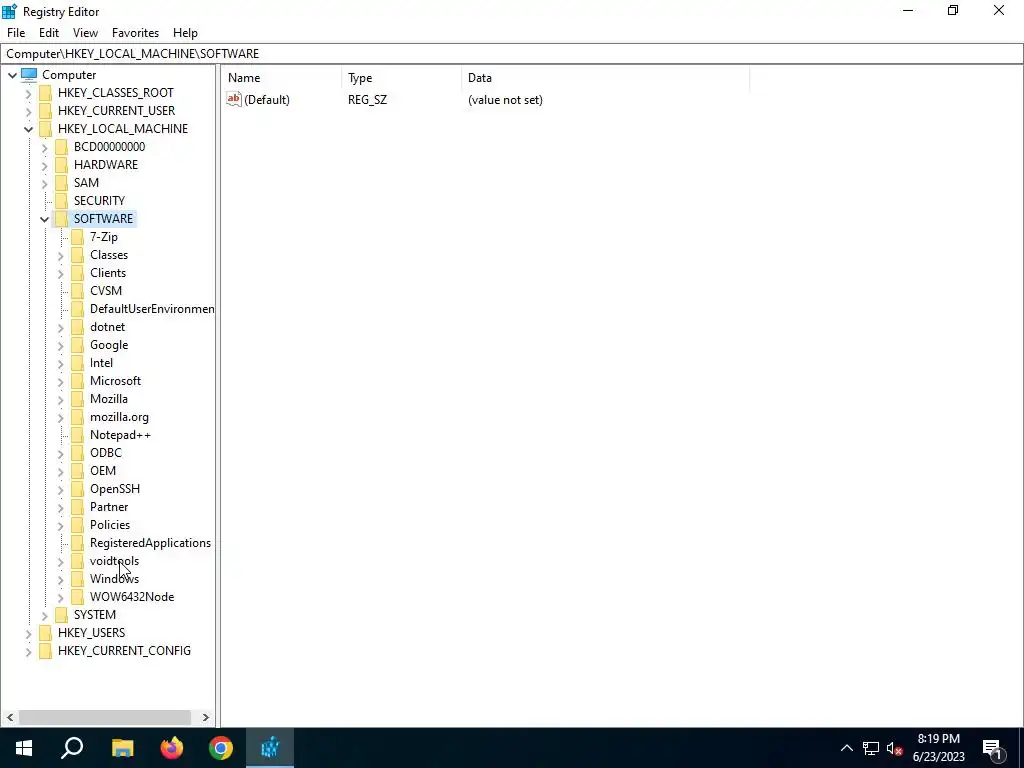Click the Policies folder icon
This screenshot has height=768, width=1024.
(x=78, y=525)
